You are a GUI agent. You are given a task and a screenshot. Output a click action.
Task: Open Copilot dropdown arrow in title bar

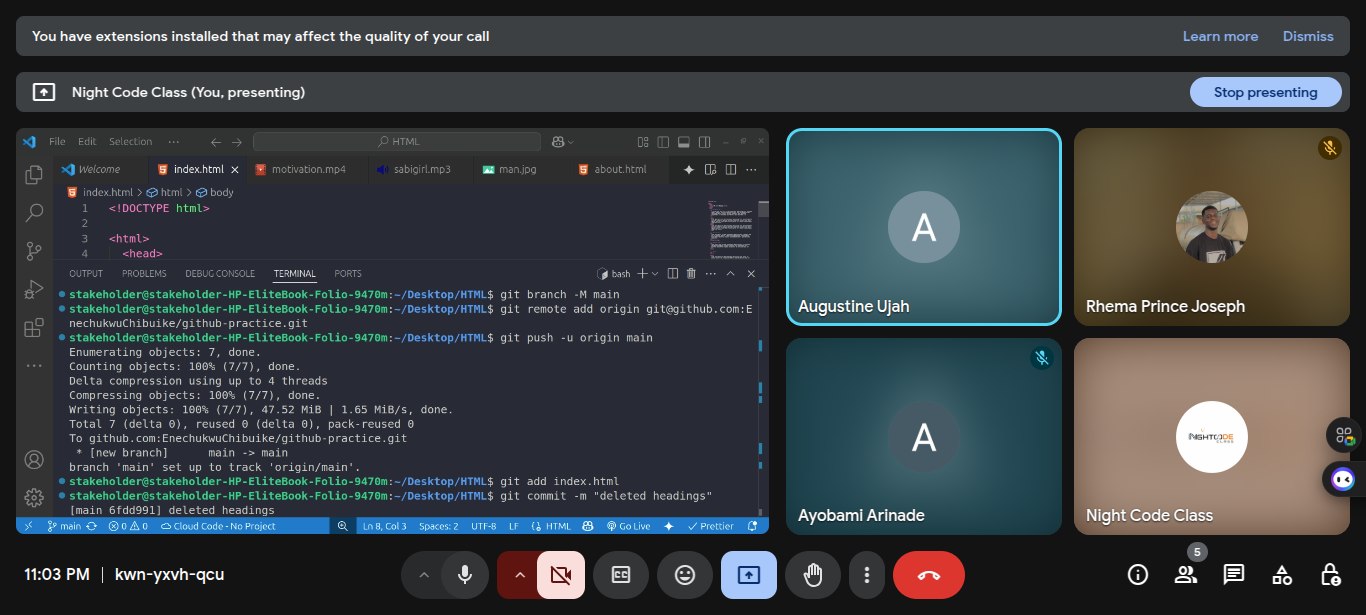[573, 142]
